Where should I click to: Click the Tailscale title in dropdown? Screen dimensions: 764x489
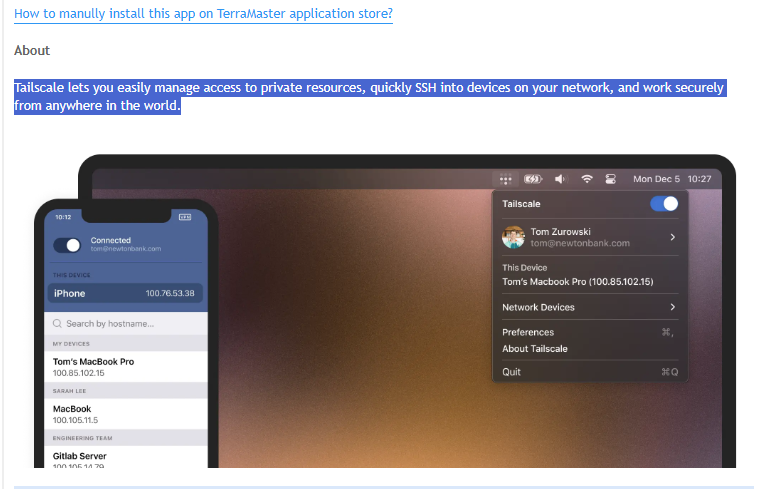pos(521,204)
